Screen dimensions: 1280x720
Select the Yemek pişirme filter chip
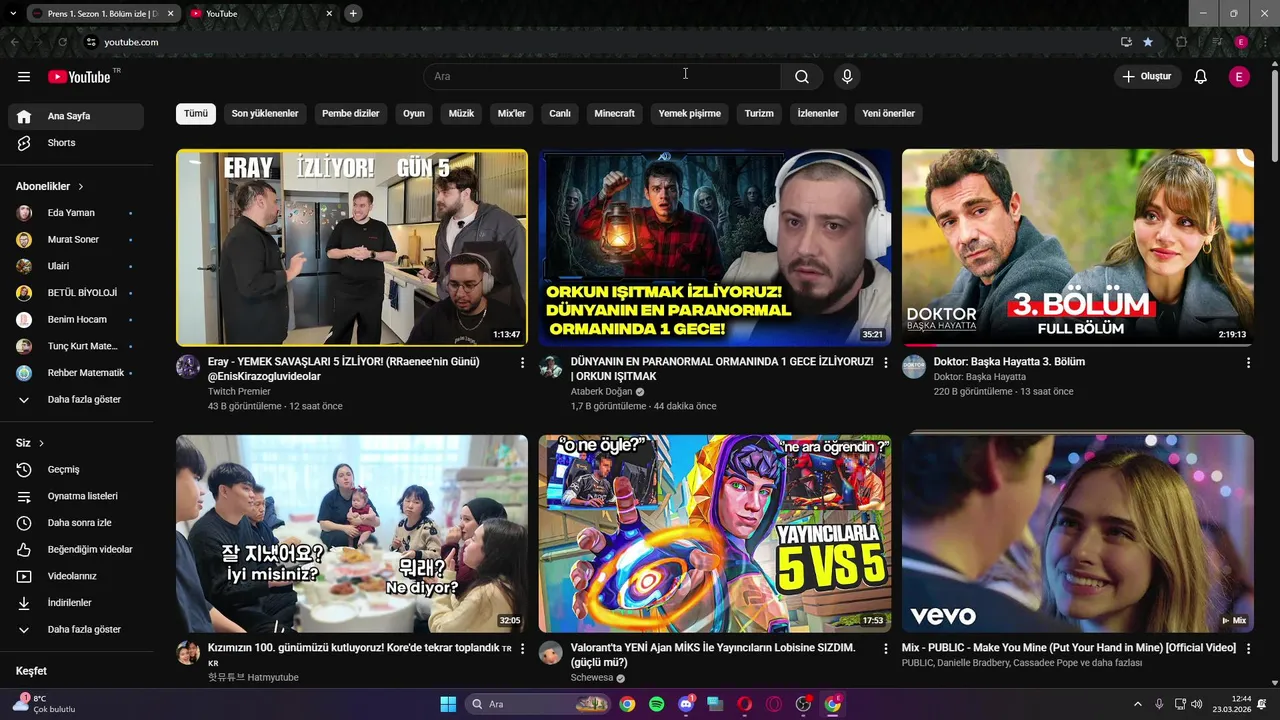tap(690, 113)
